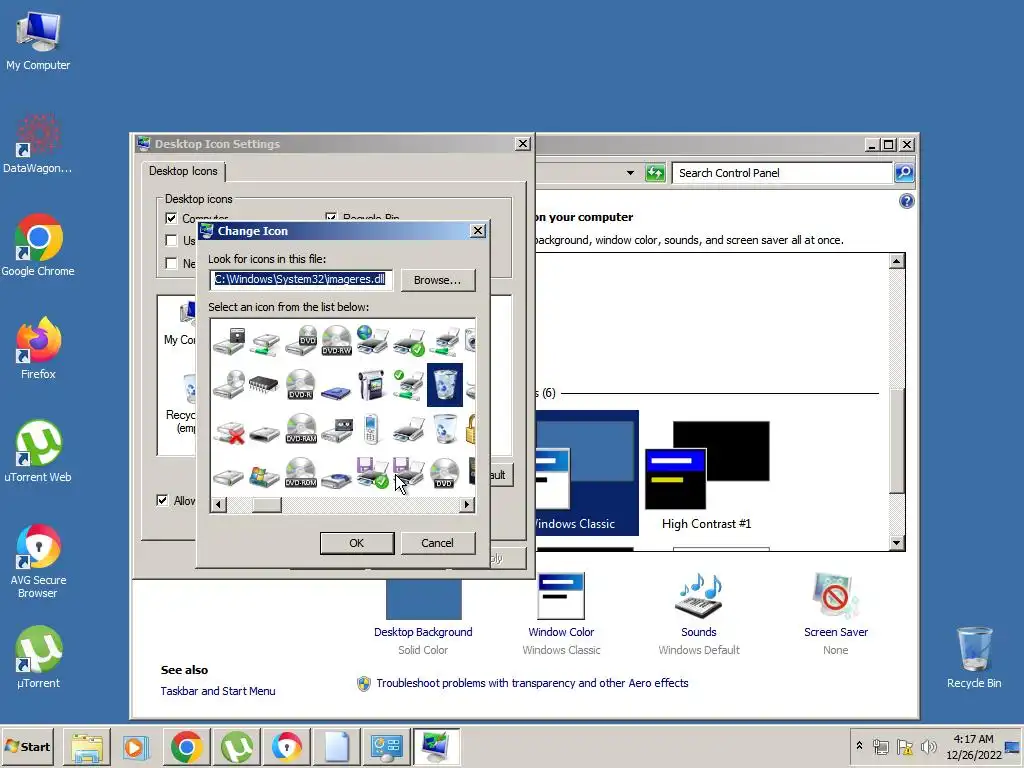Open the Window Color icon
This screenshot has height=768, width=1024.
click(x=561, y=596)
